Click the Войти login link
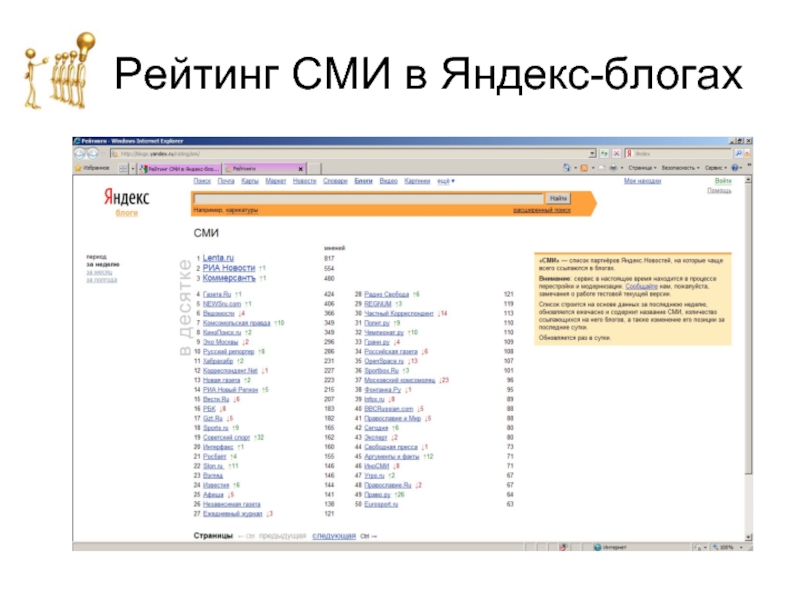800x600 pixels. [722, 181]
